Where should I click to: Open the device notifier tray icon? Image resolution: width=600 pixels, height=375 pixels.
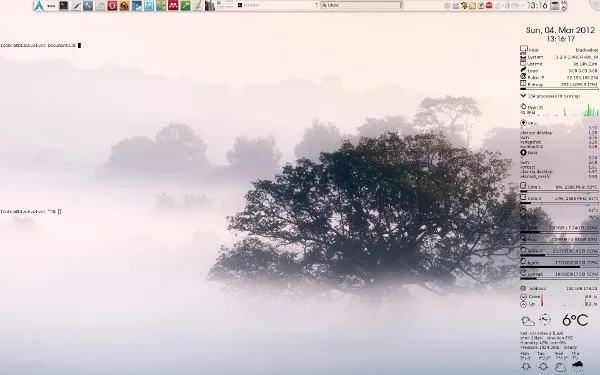(x=456, y=6)
